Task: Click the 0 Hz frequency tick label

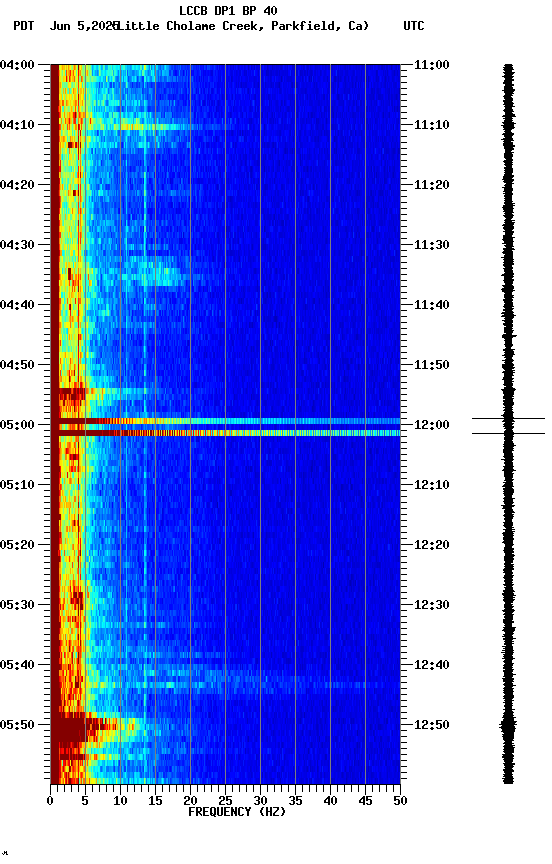Action: click(x=51, y=801)
